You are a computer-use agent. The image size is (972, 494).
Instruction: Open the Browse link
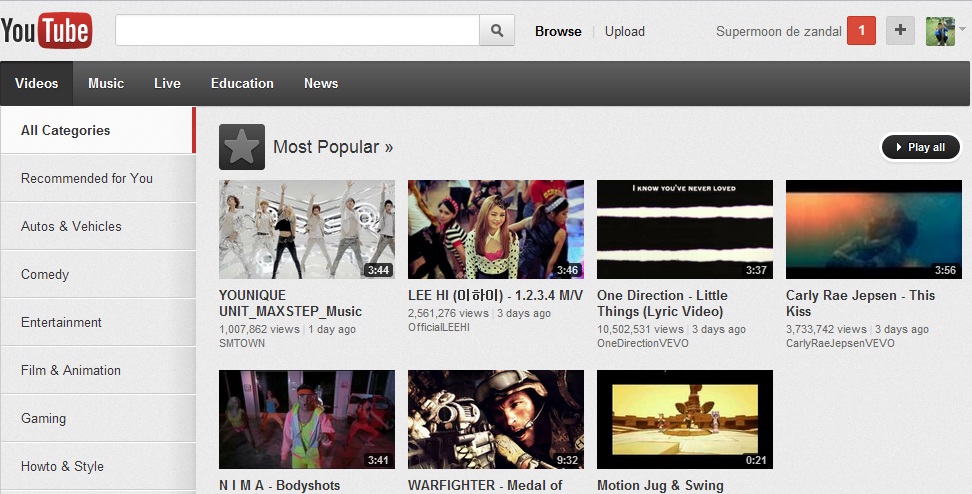pyautogui.click(x=559, y=32)
